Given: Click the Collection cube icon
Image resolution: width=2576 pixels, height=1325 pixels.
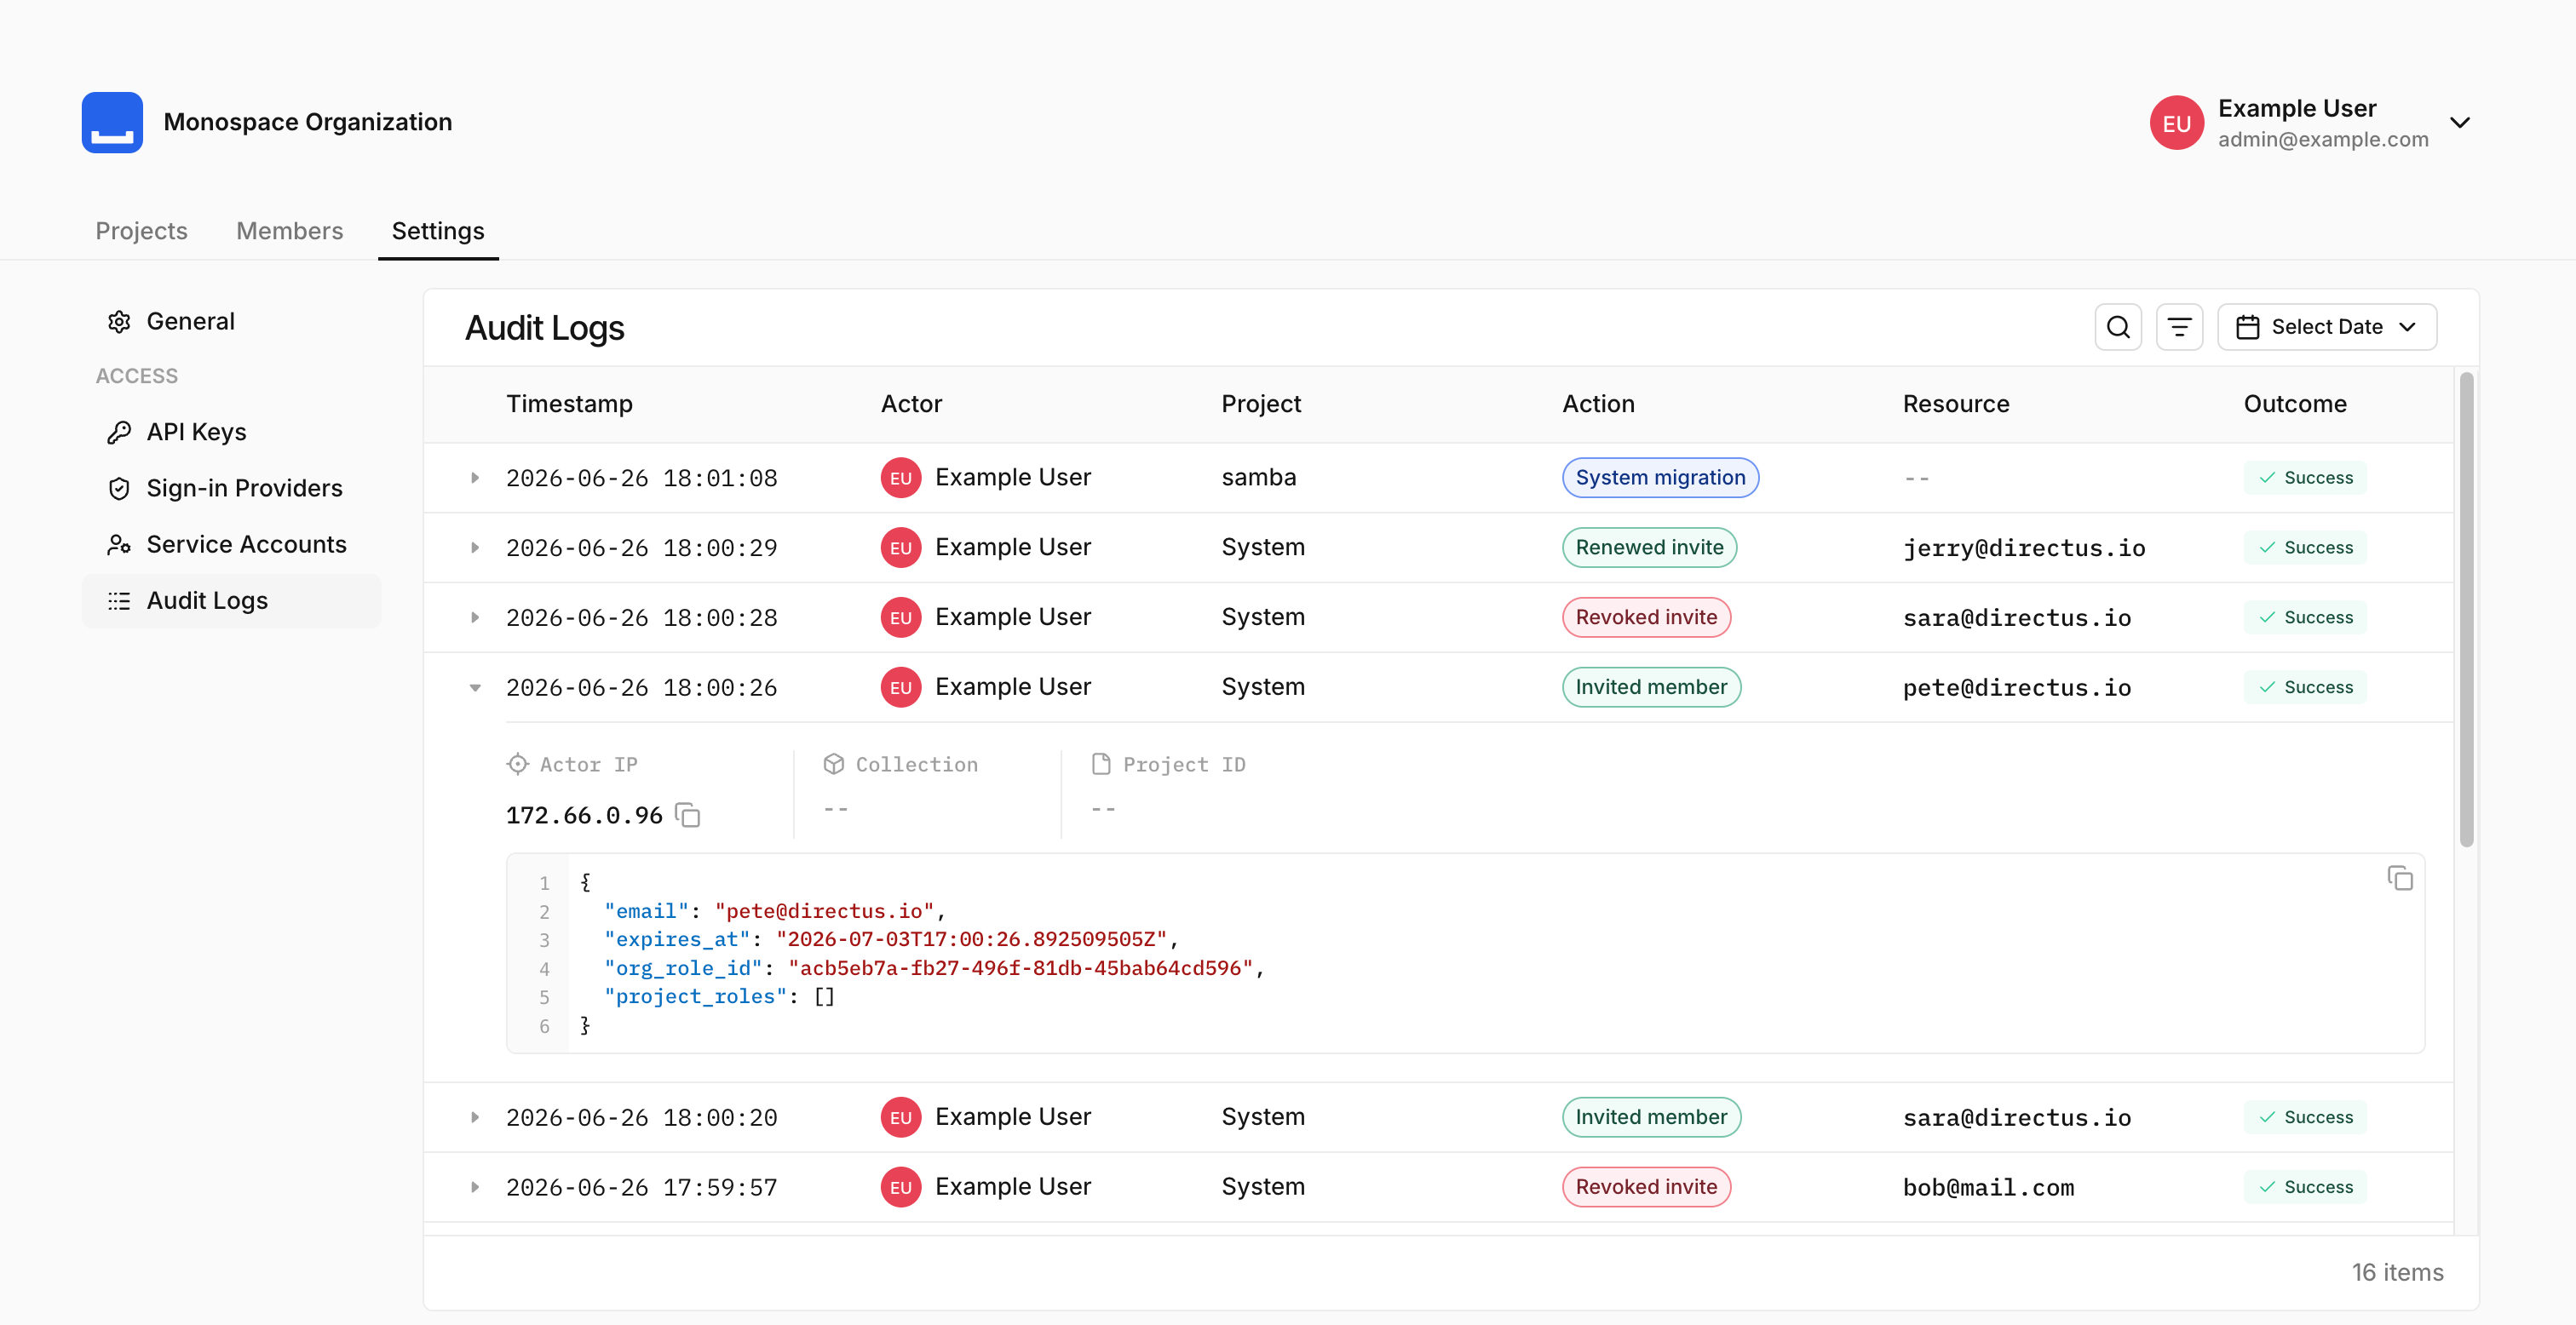Looking at the screenshot, I should (x=833, y=764).
